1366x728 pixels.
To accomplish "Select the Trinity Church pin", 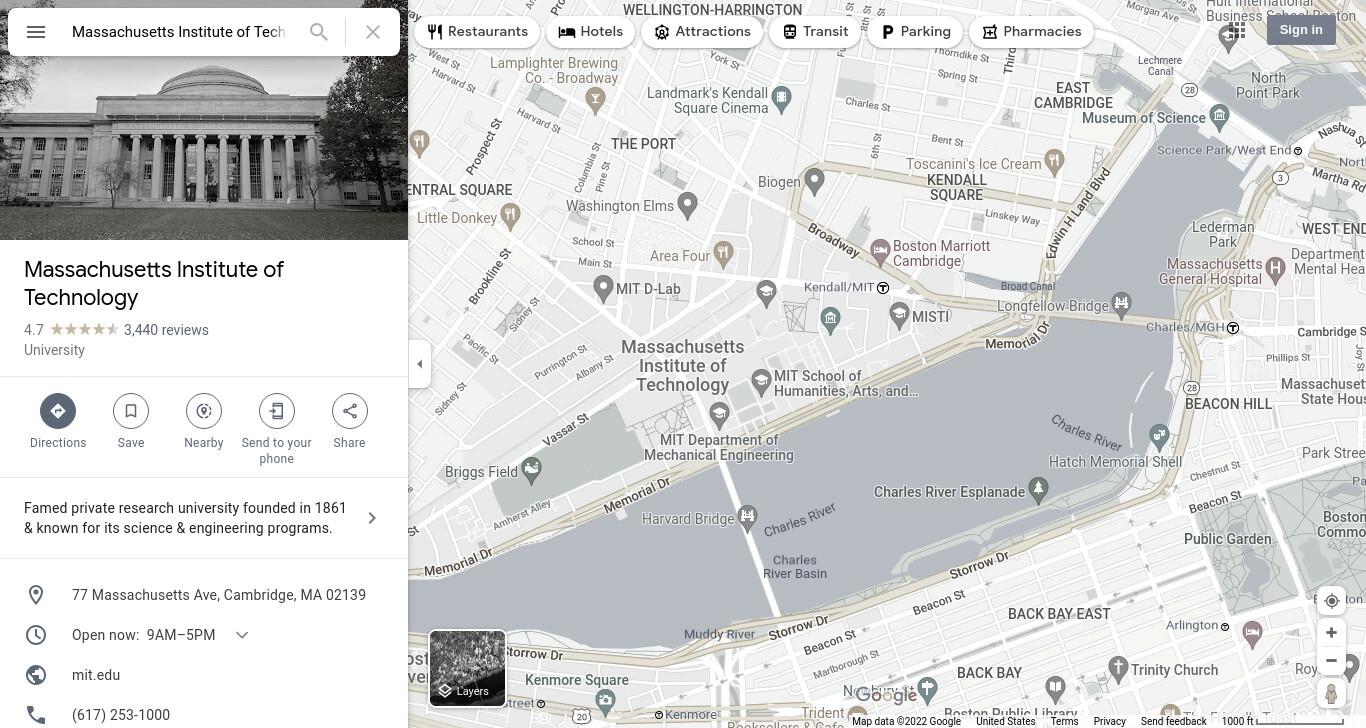I will [1117, 669].
